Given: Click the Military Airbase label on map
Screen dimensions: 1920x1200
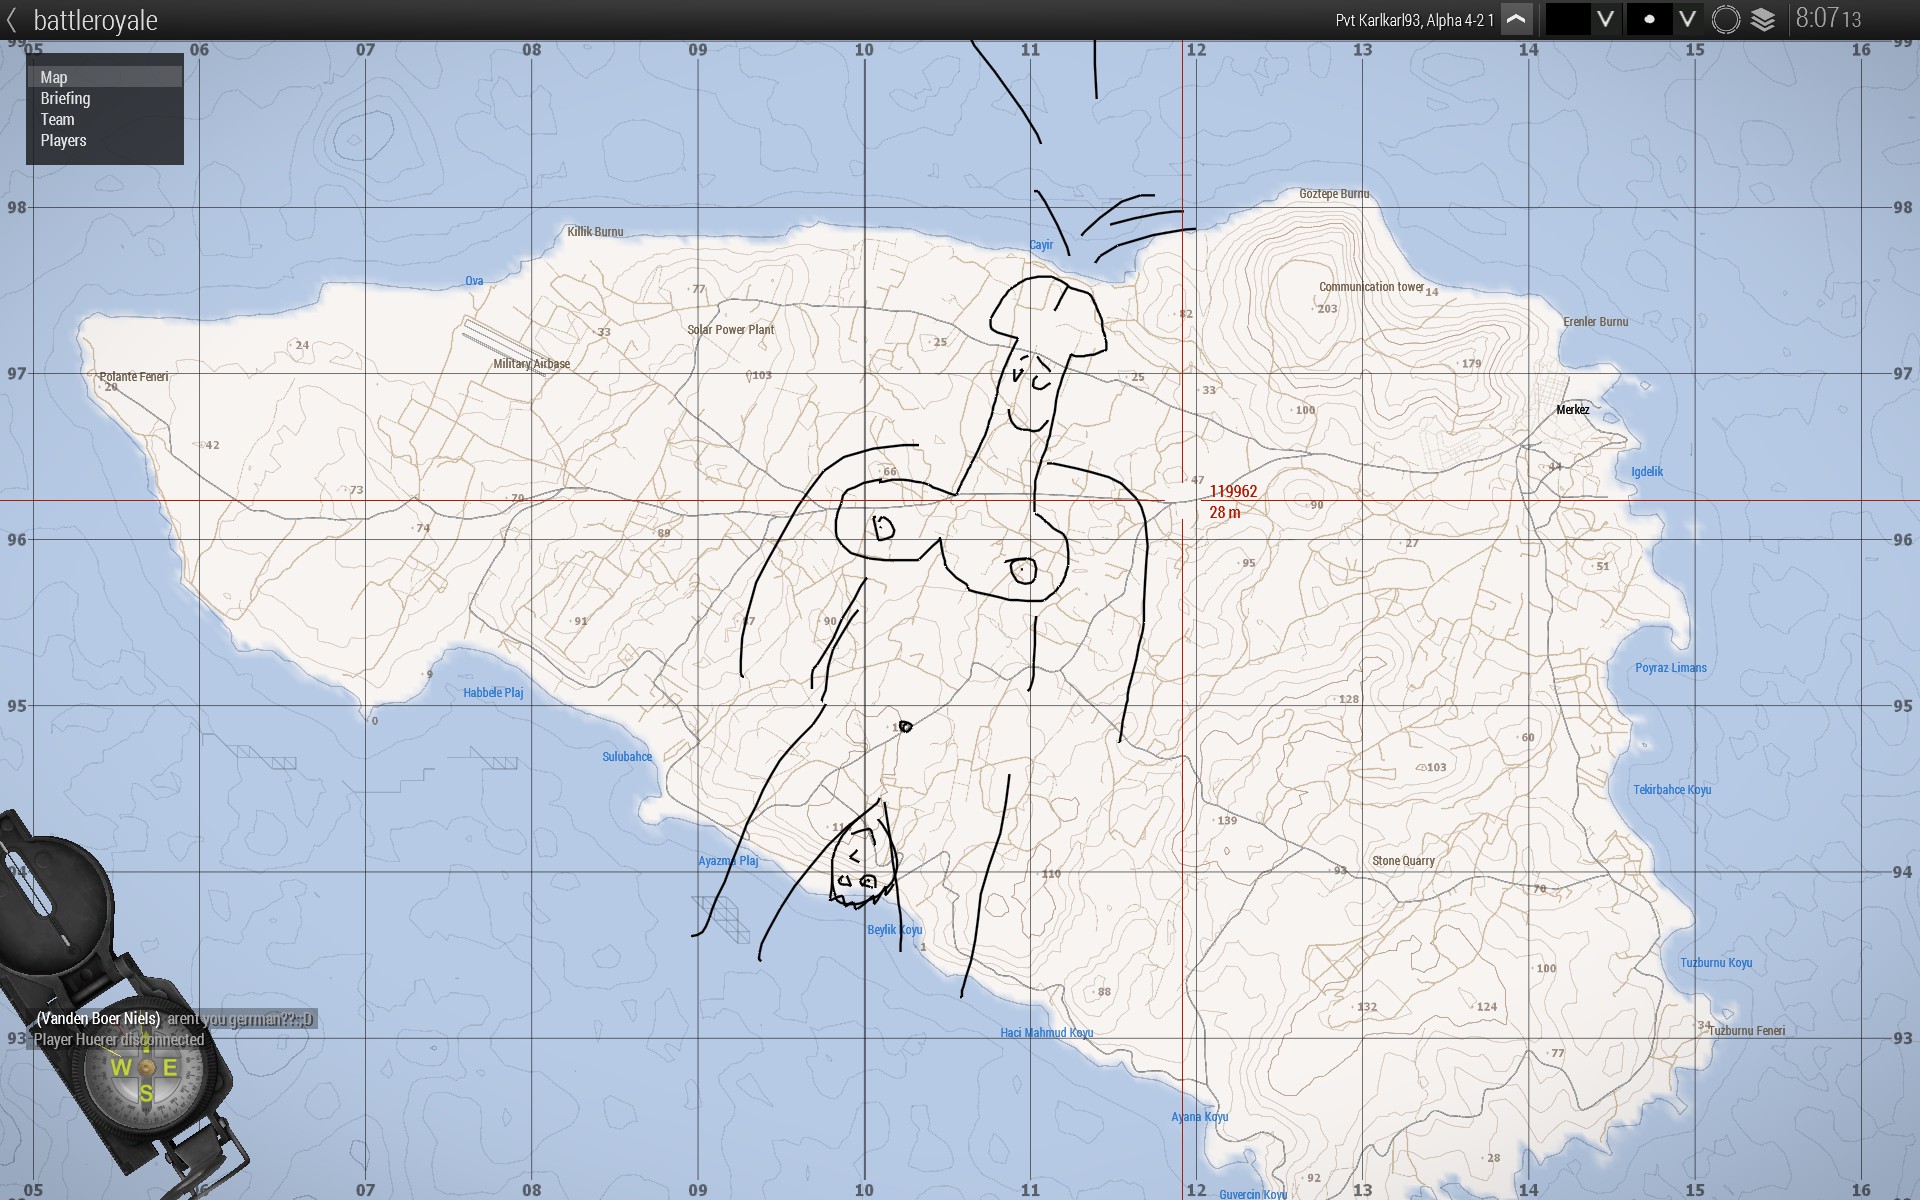Looking at the screenshot, I should [531, 364].
